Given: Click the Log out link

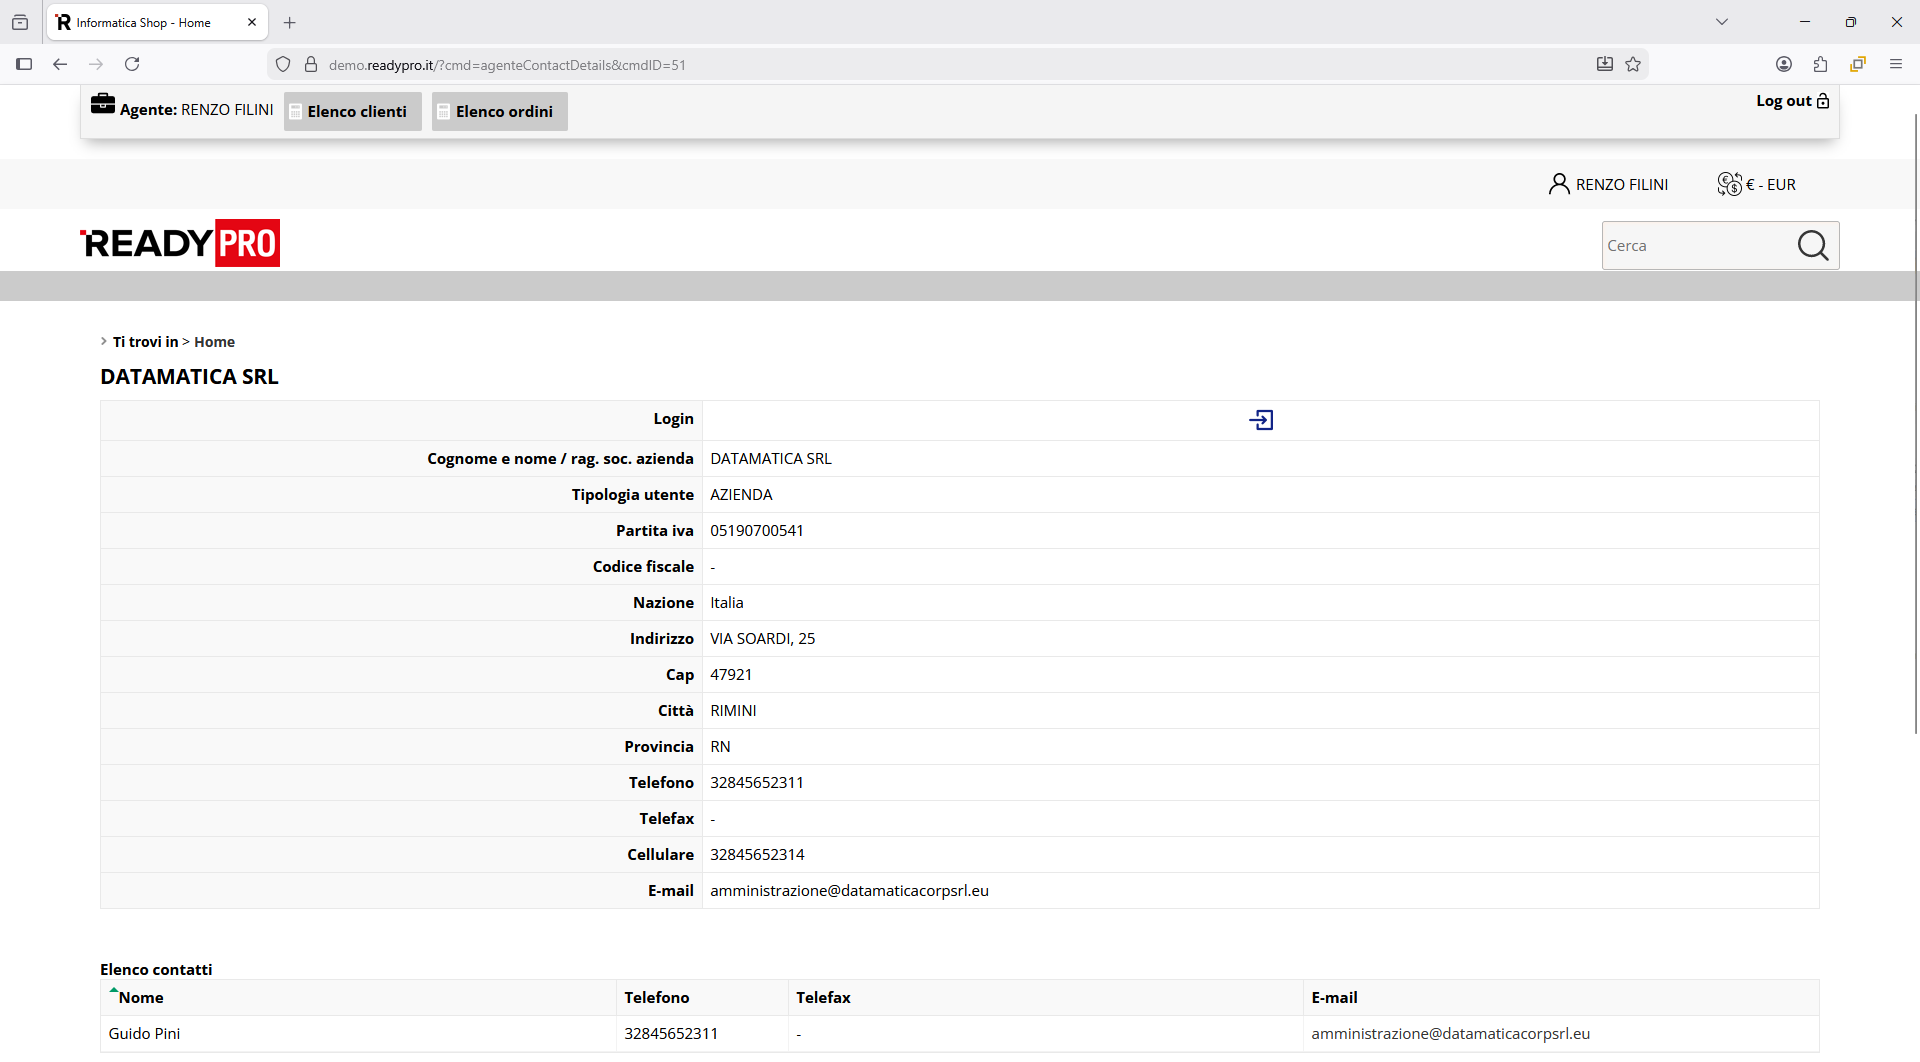Looking at the screenshot, I should pos(1784,101).
